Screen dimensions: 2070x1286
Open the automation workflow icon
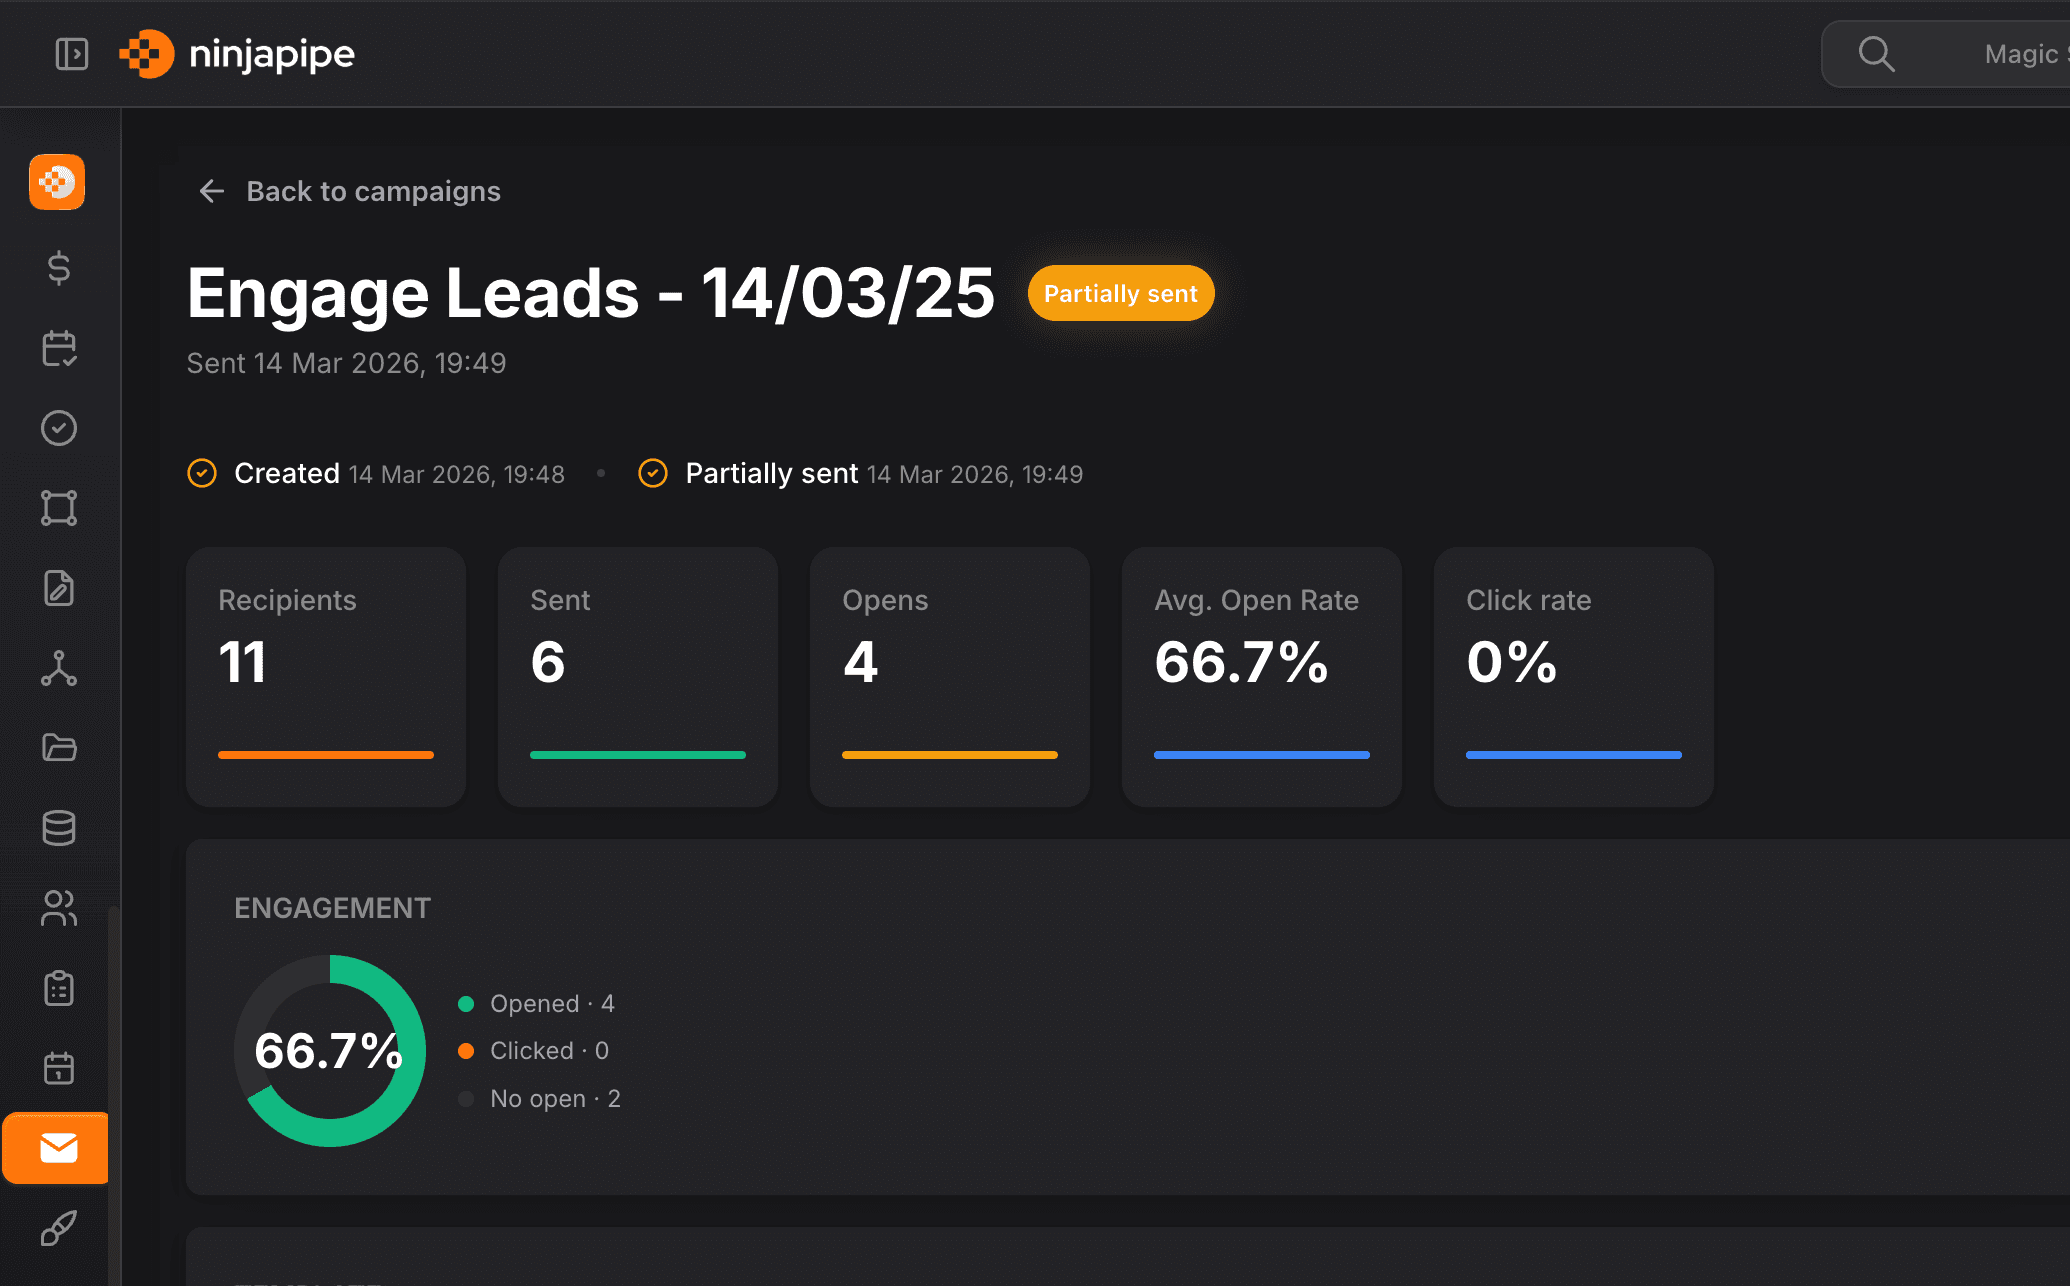tap(59, 669)
